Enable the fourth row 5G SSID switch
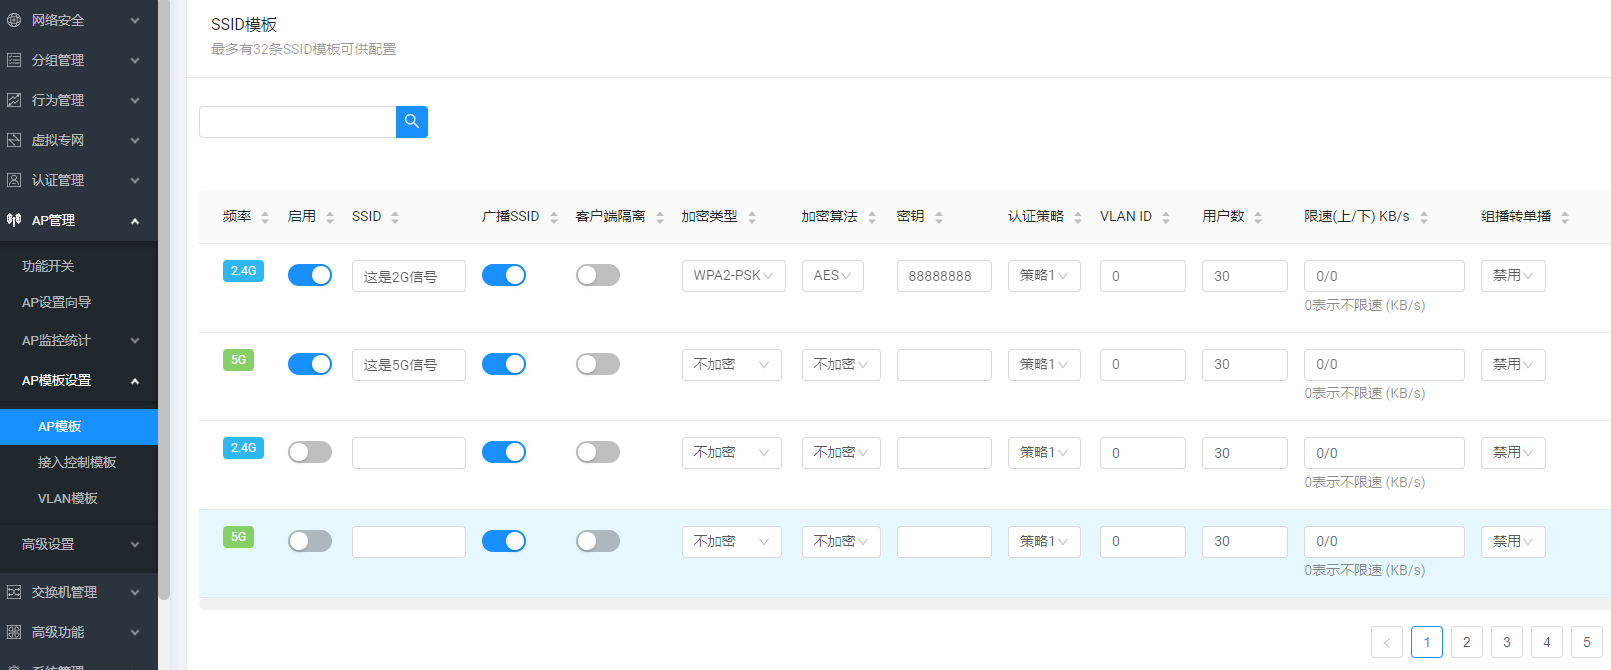1611x670 pixels. pyautogui.click(x=310, y=541)
